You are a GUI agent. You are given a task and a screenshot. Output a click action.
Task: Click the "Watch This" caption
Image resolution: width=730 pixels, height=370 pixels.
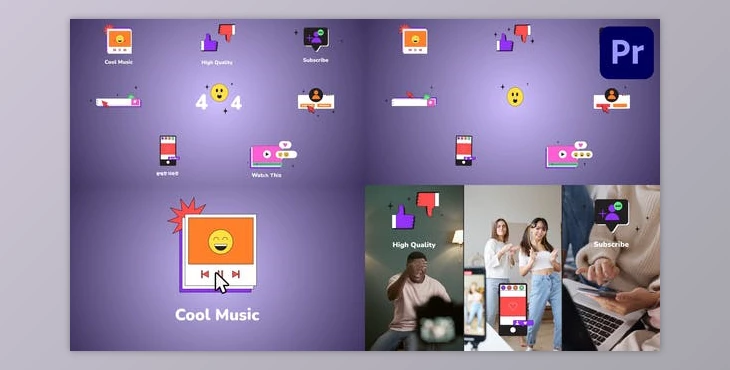click(266, 175)
